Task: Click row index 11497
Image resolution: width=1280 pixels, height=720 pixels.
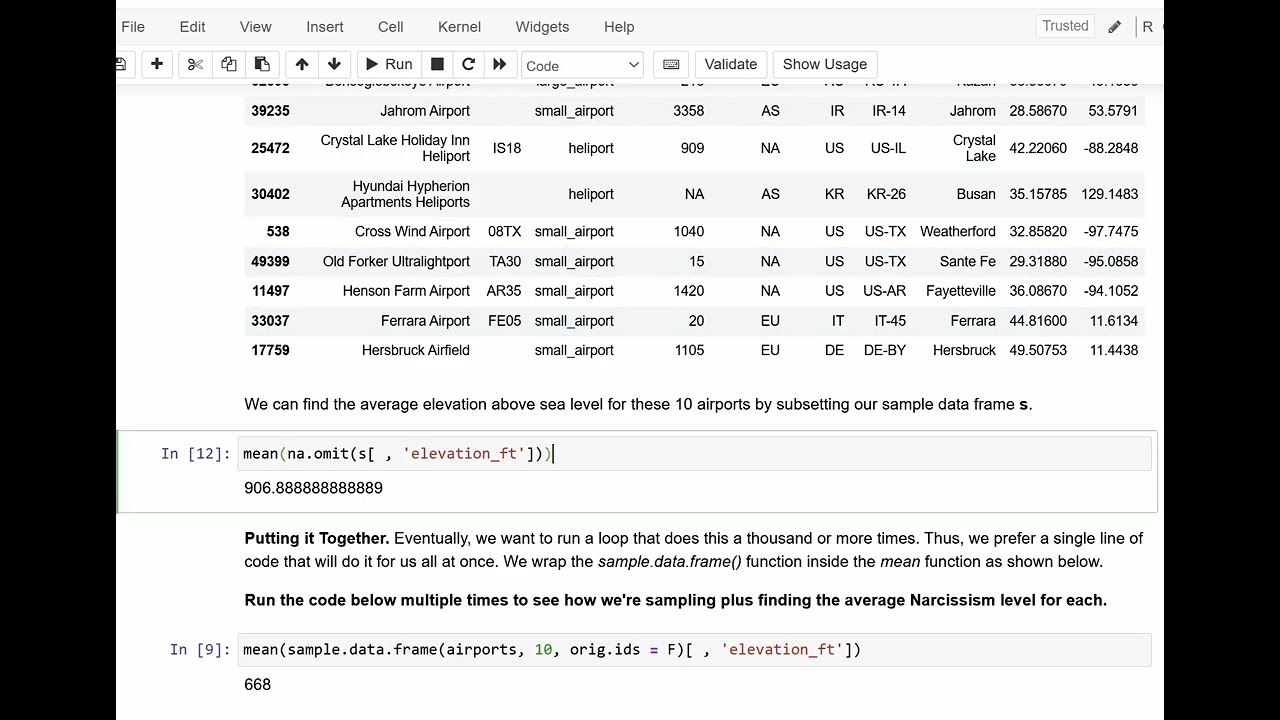Action: [x=270, y=291]
